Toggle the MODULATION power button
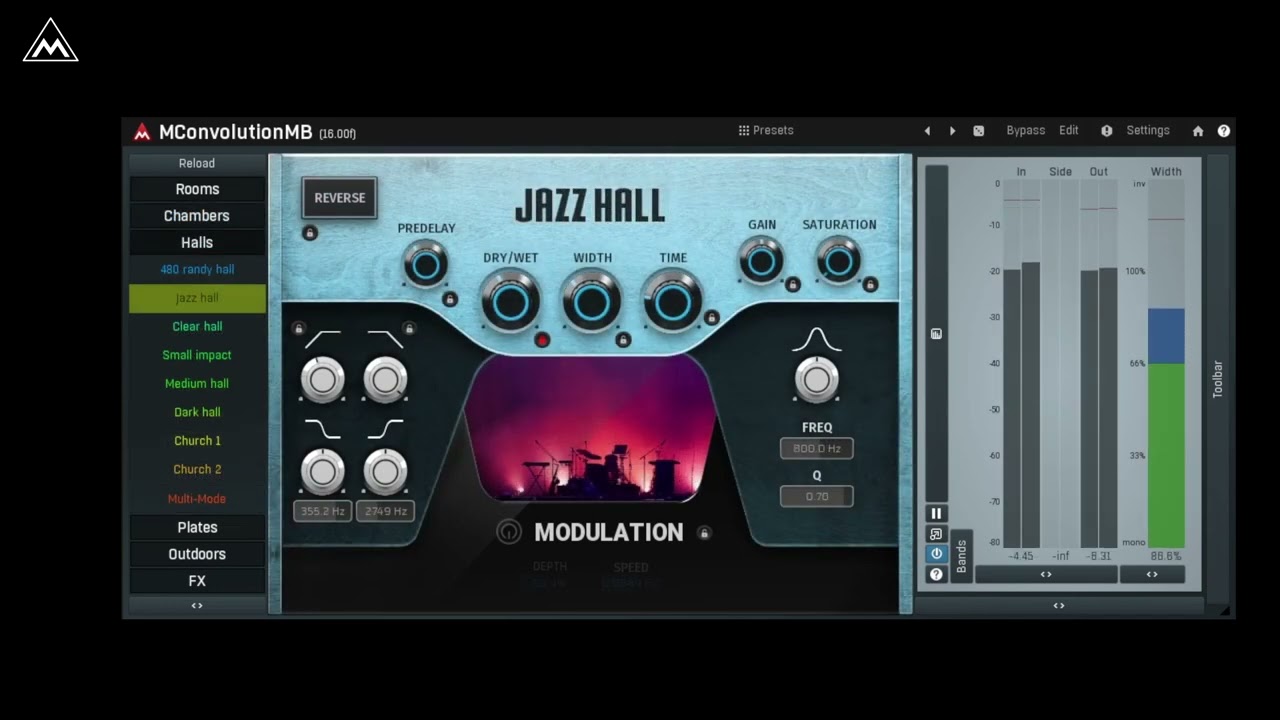 click(x=509, y=533)
